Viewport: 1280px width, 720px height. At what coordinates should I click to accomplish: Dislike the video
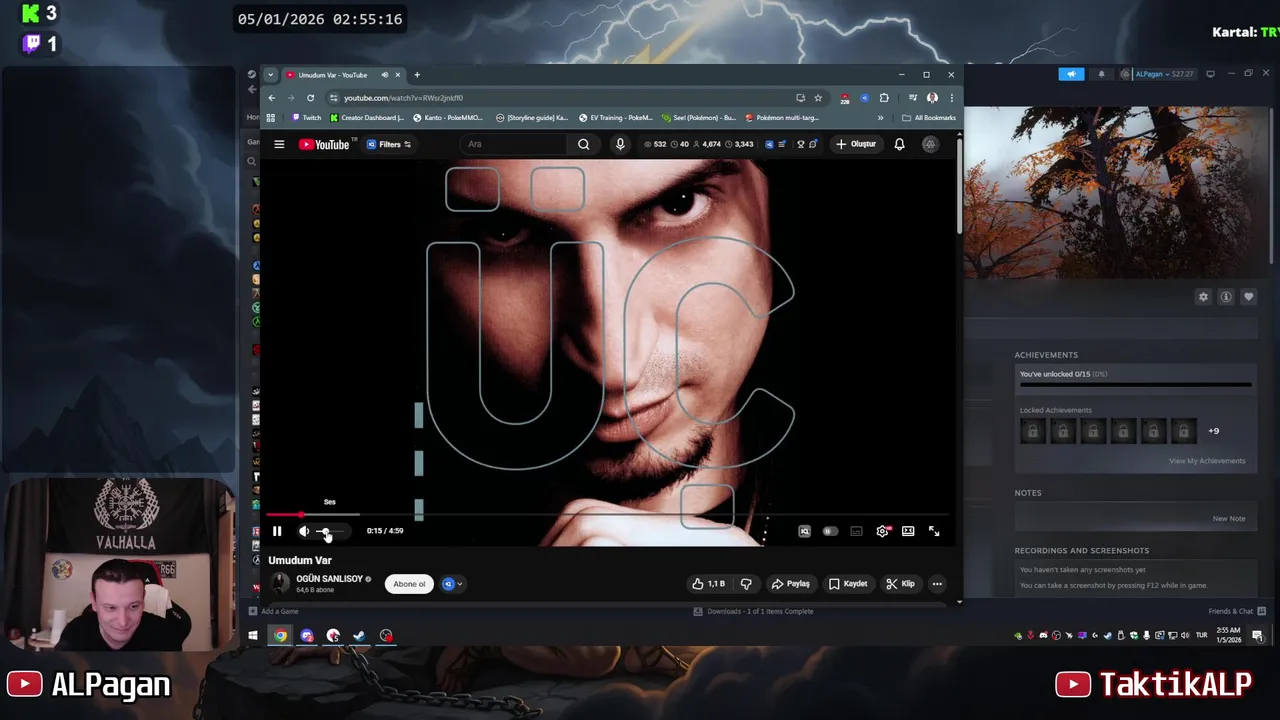pyautogui.click(x=746, y=584)
